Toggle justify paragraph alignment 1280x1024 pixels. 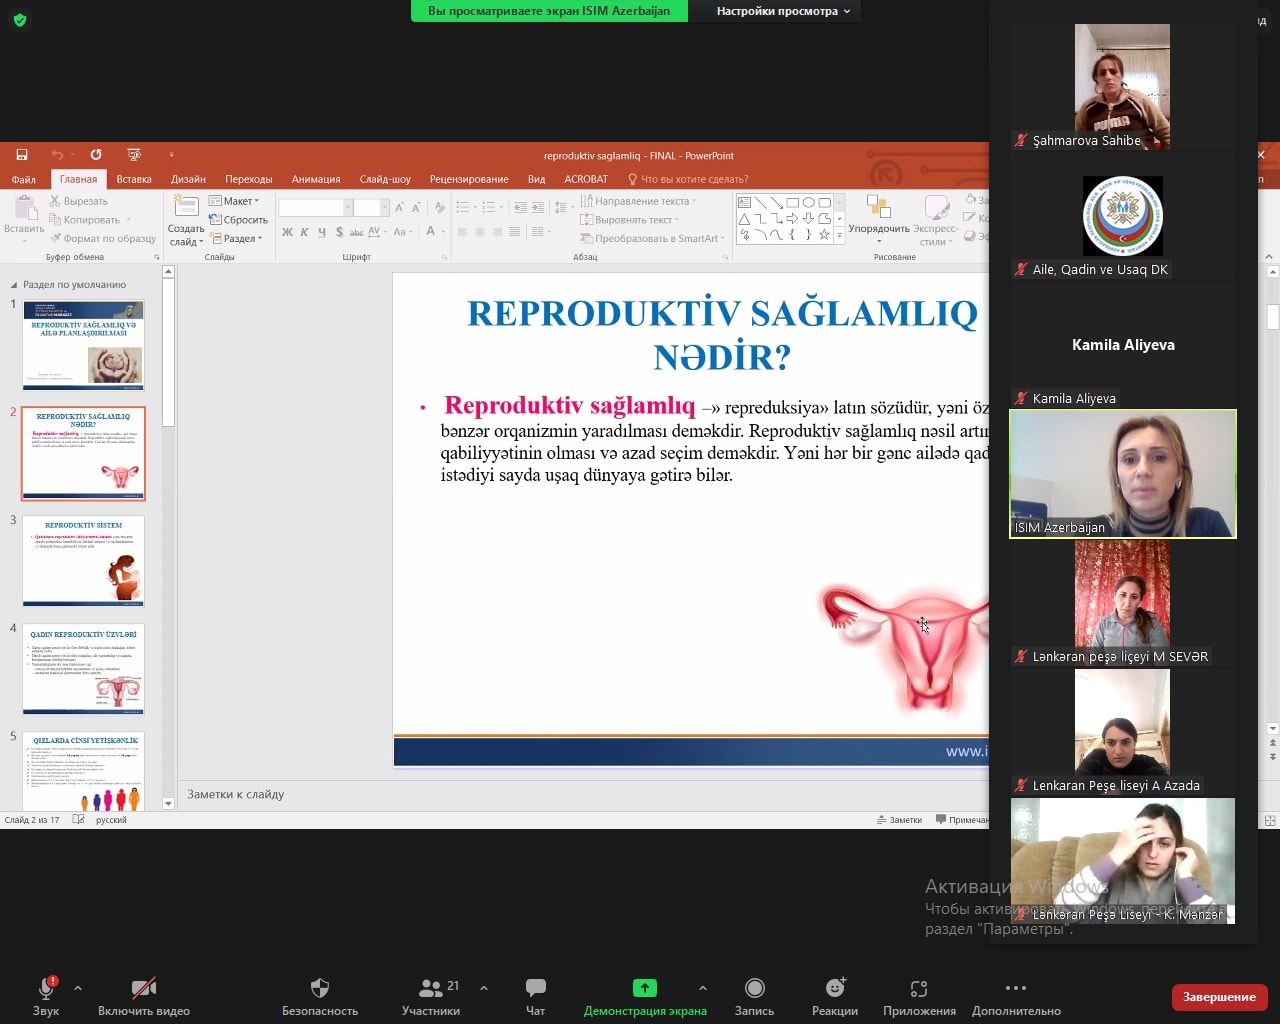(514, 232)
